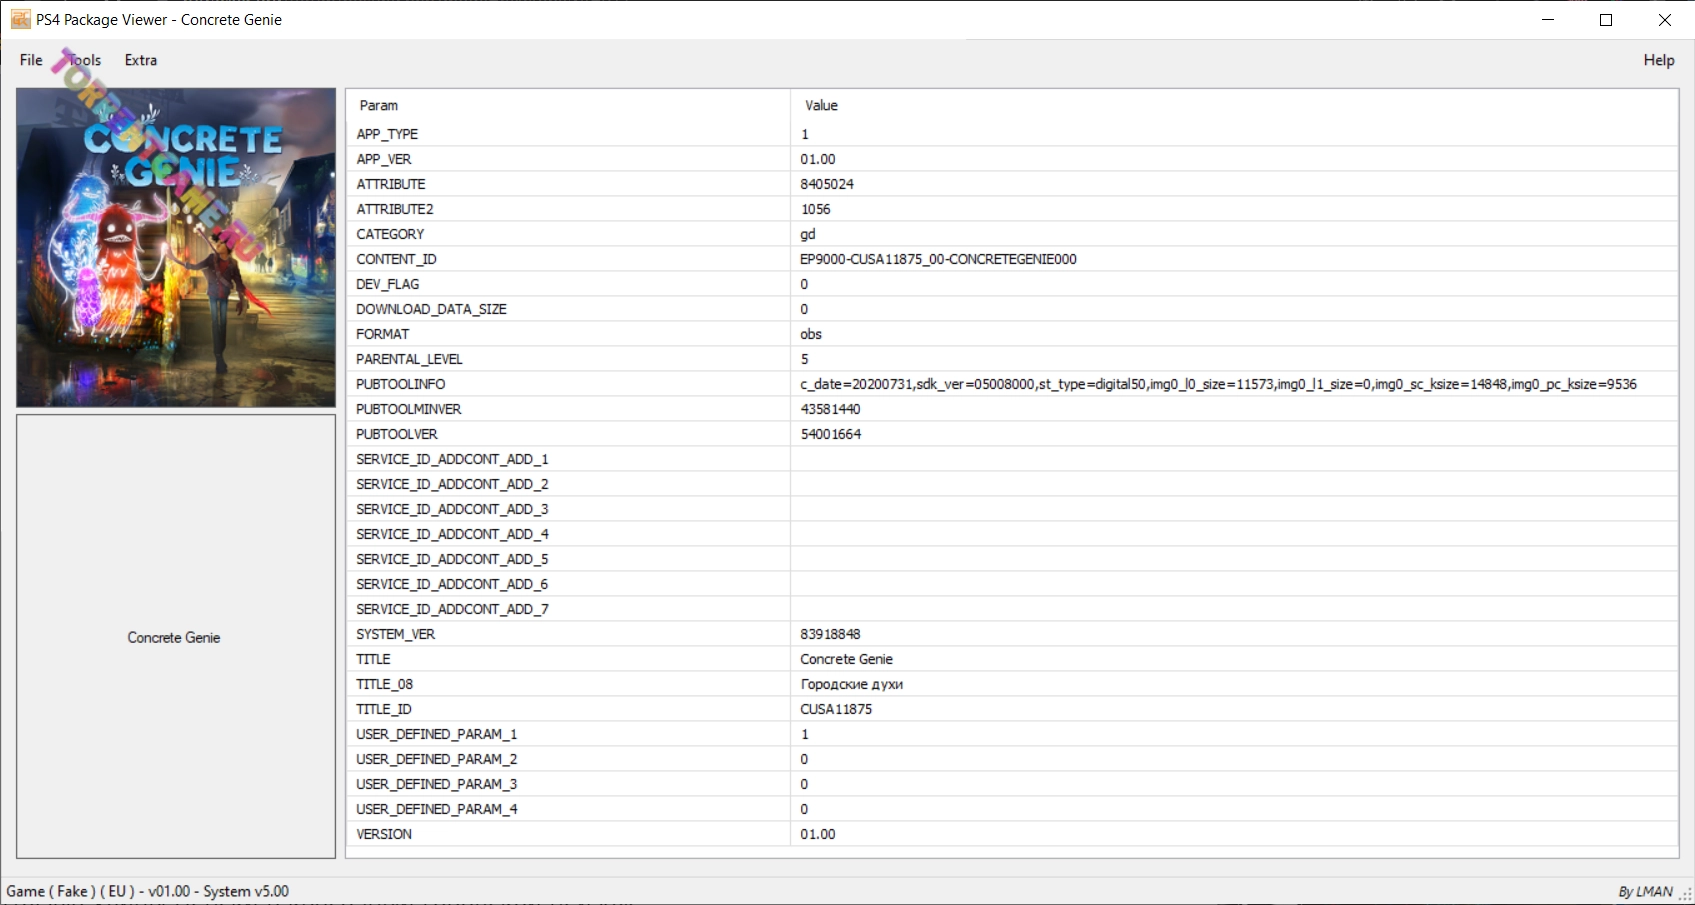Select the USER_DEFINED_PARAM_1 row
The image size is (1695, 905).
(x=436, y=734)
